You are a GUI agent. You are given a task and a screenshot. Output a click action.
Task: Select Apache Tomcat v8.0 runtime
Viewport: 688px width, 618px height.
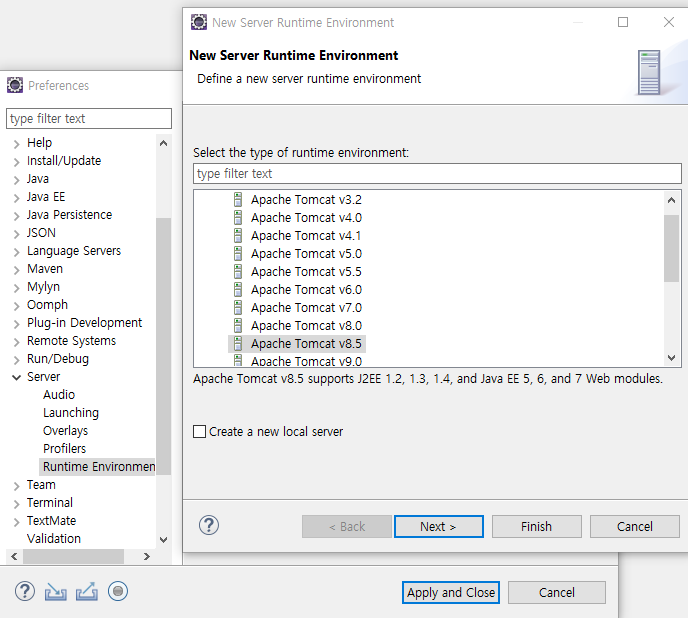(306, 326)
